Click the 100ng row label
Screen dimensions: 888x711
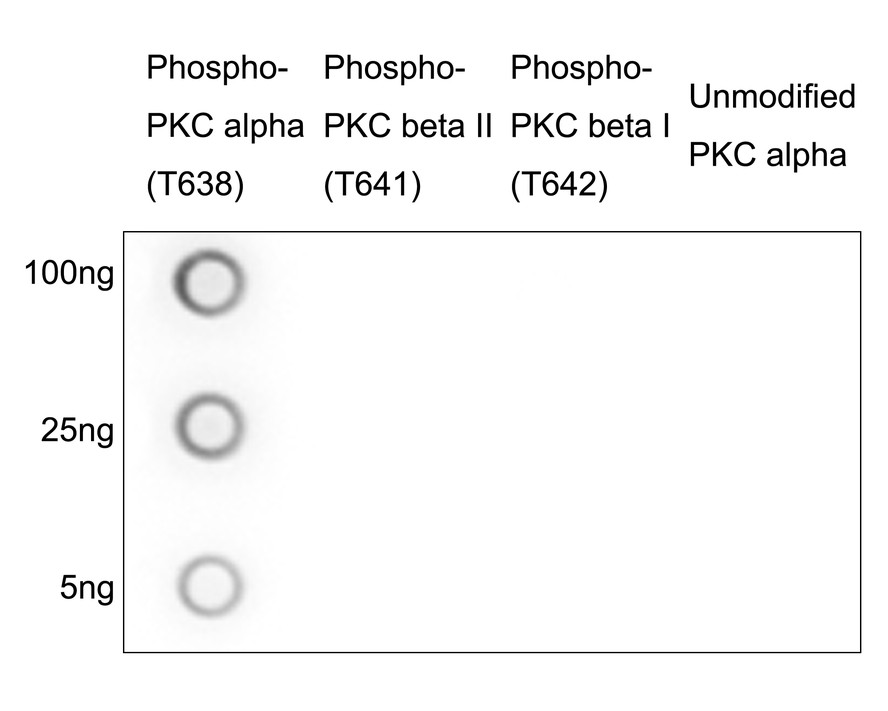70,273
